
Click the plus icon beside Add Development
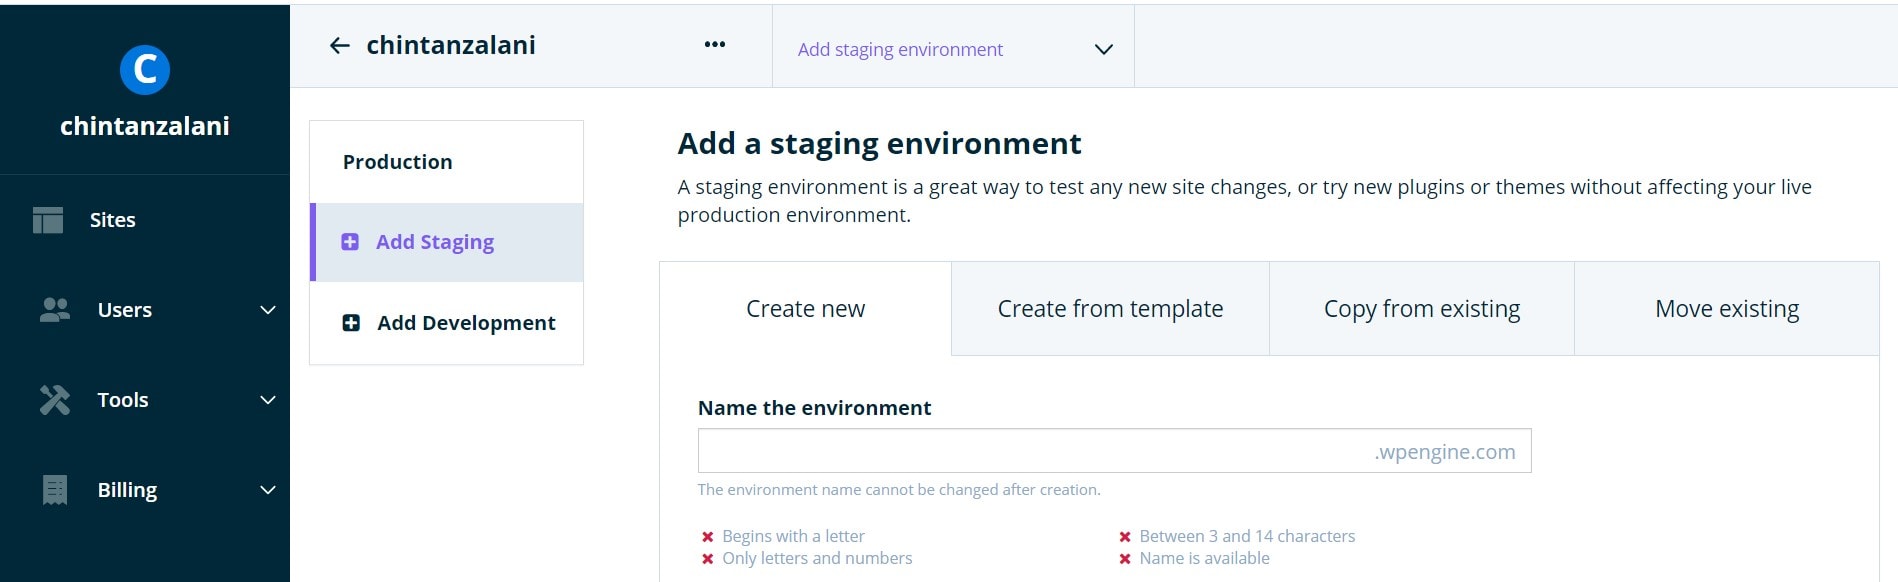[x=351, y=323]
